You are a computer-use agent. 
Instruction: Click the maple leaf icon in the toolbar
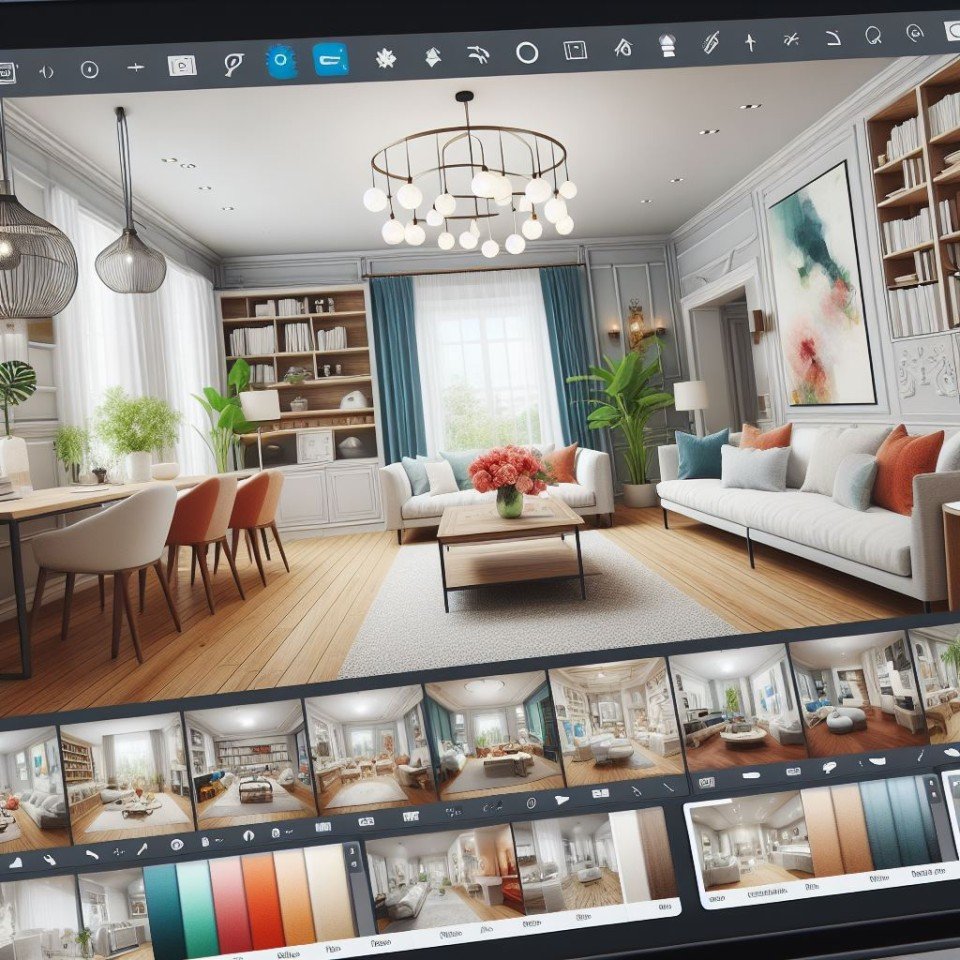[385, 57]
